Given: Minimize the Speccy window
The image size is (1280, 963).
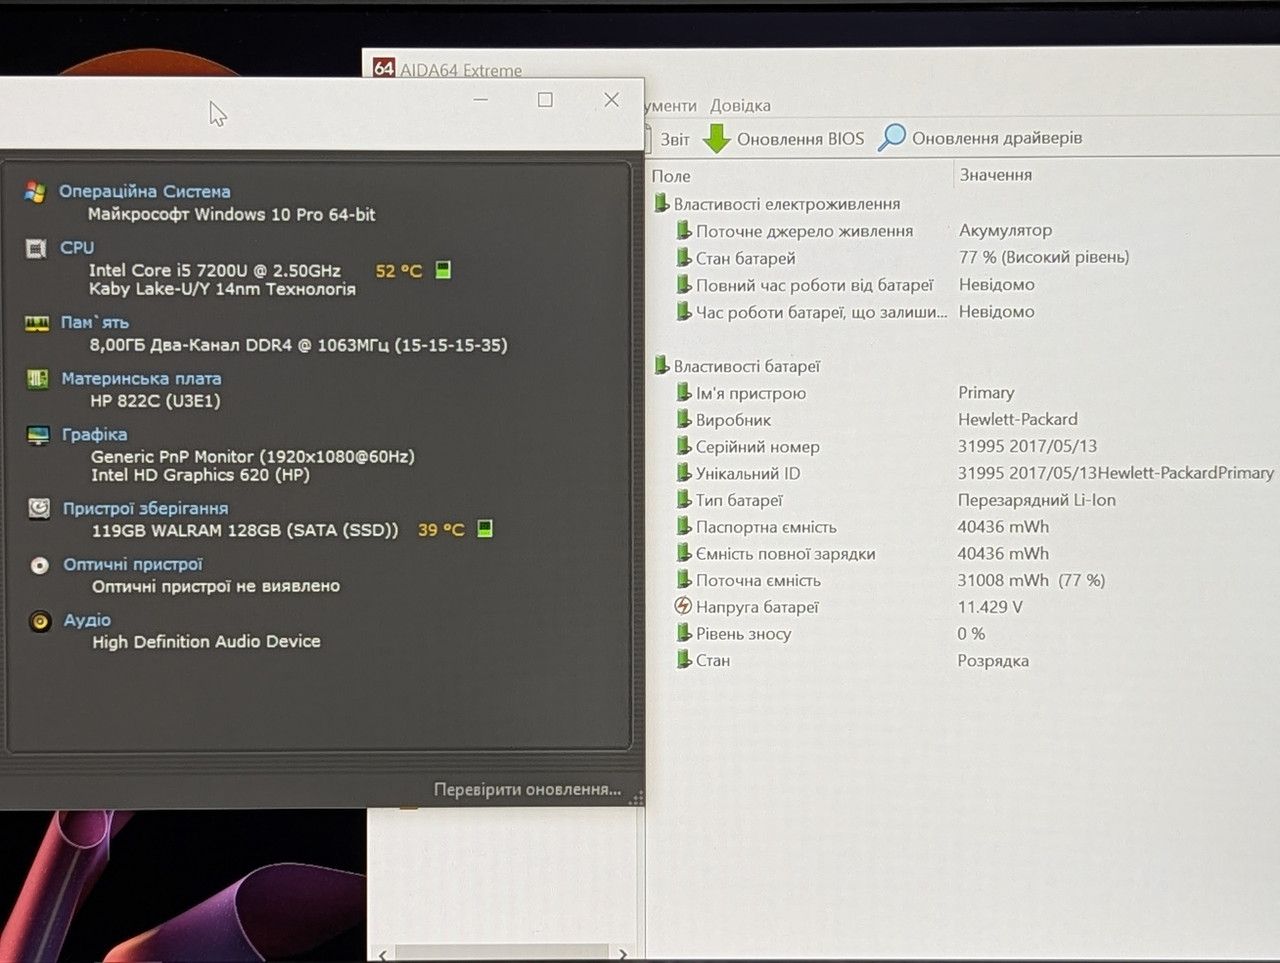Looking at the screenshot, I should (481, 100).
